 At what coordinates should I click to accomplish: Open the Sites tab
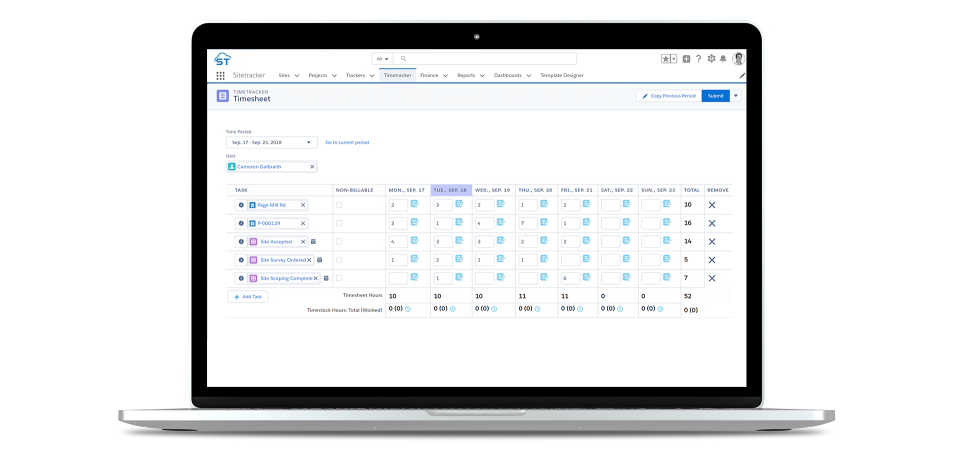click(284, 75)
